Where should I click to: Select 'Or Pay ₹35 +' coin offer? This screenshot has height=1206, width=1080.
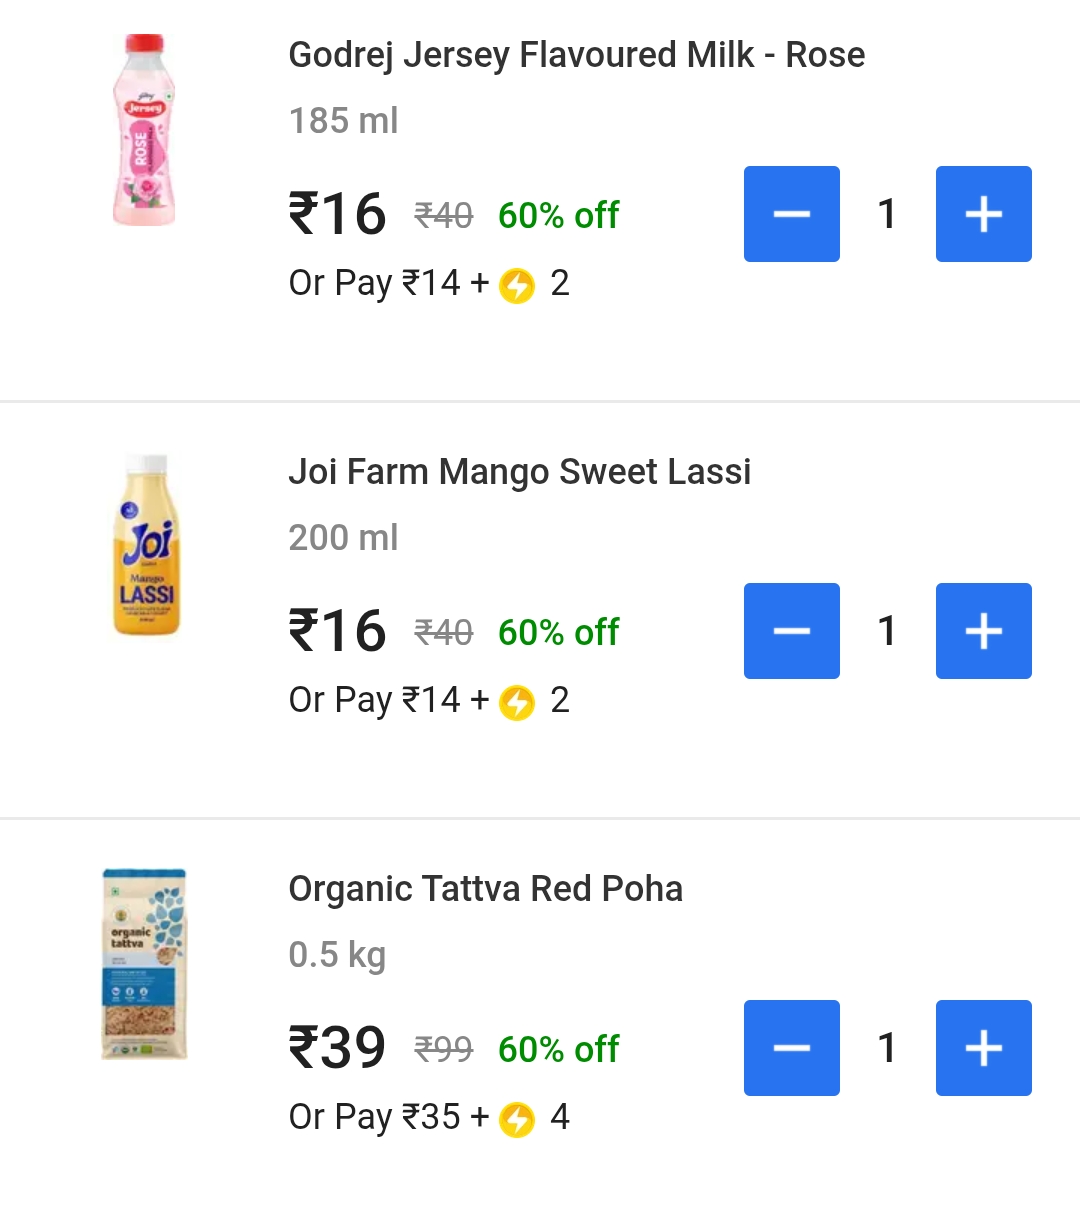coord(388,1117)
